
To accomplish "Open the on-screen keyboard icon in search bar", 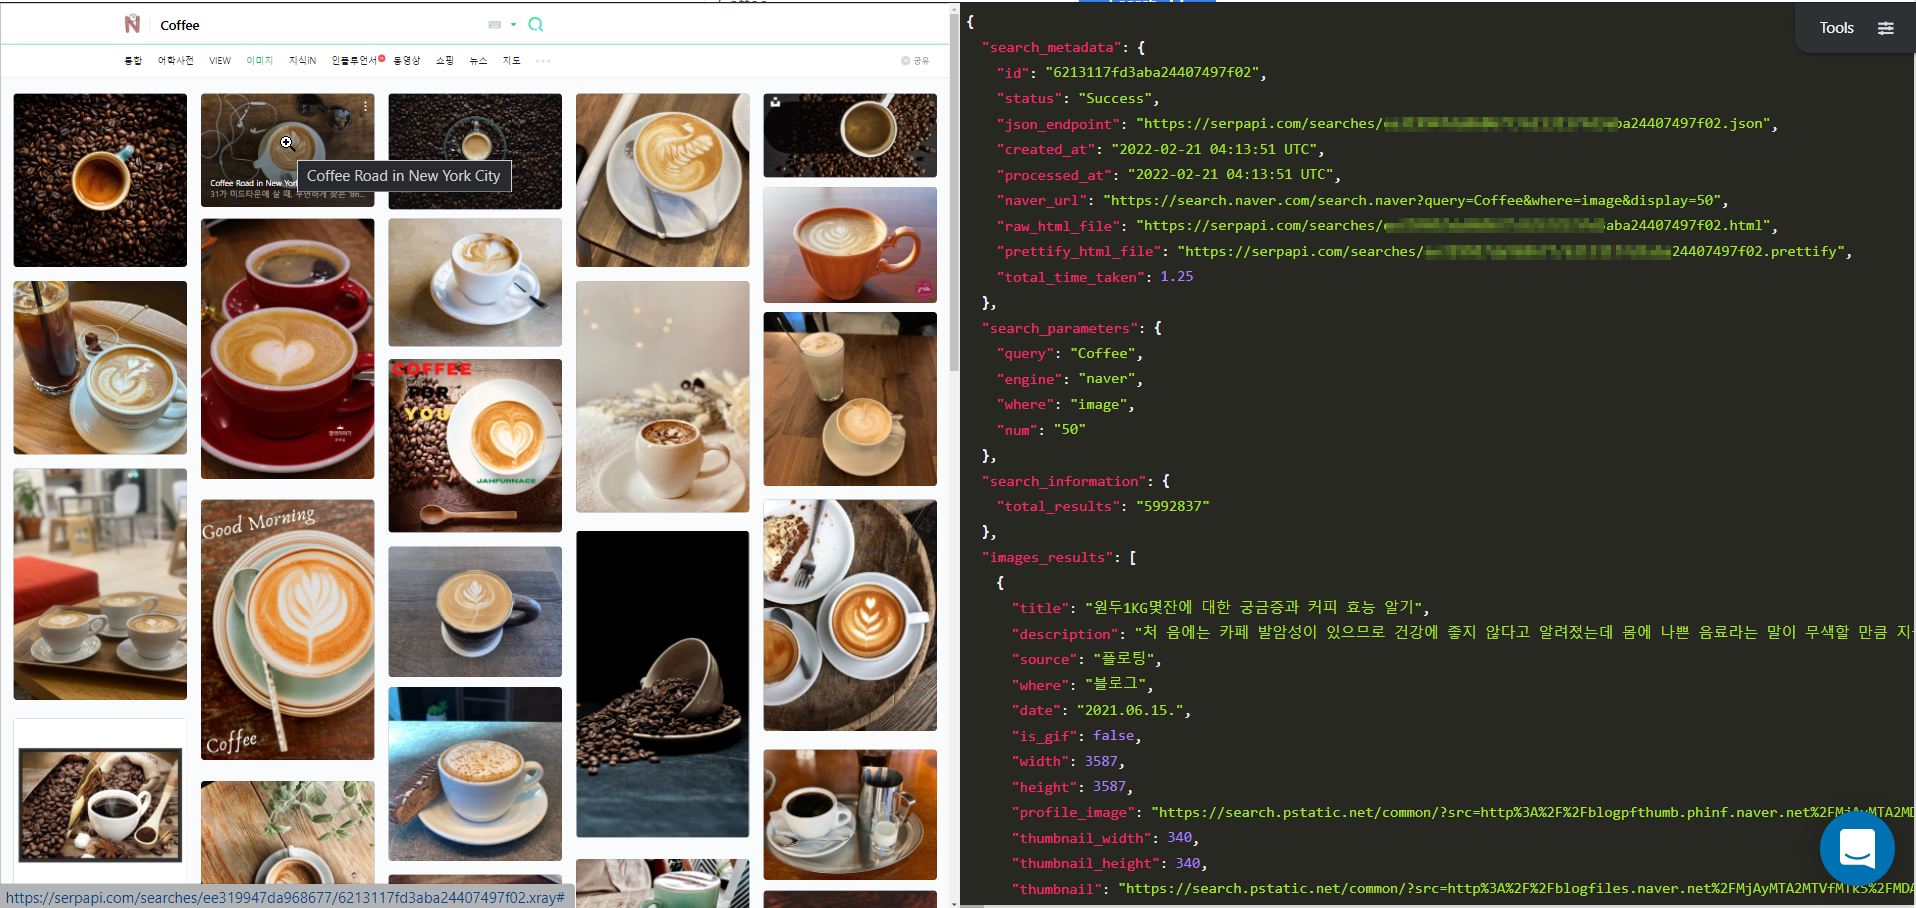I will pyautogui.click(x=494, y=24).
